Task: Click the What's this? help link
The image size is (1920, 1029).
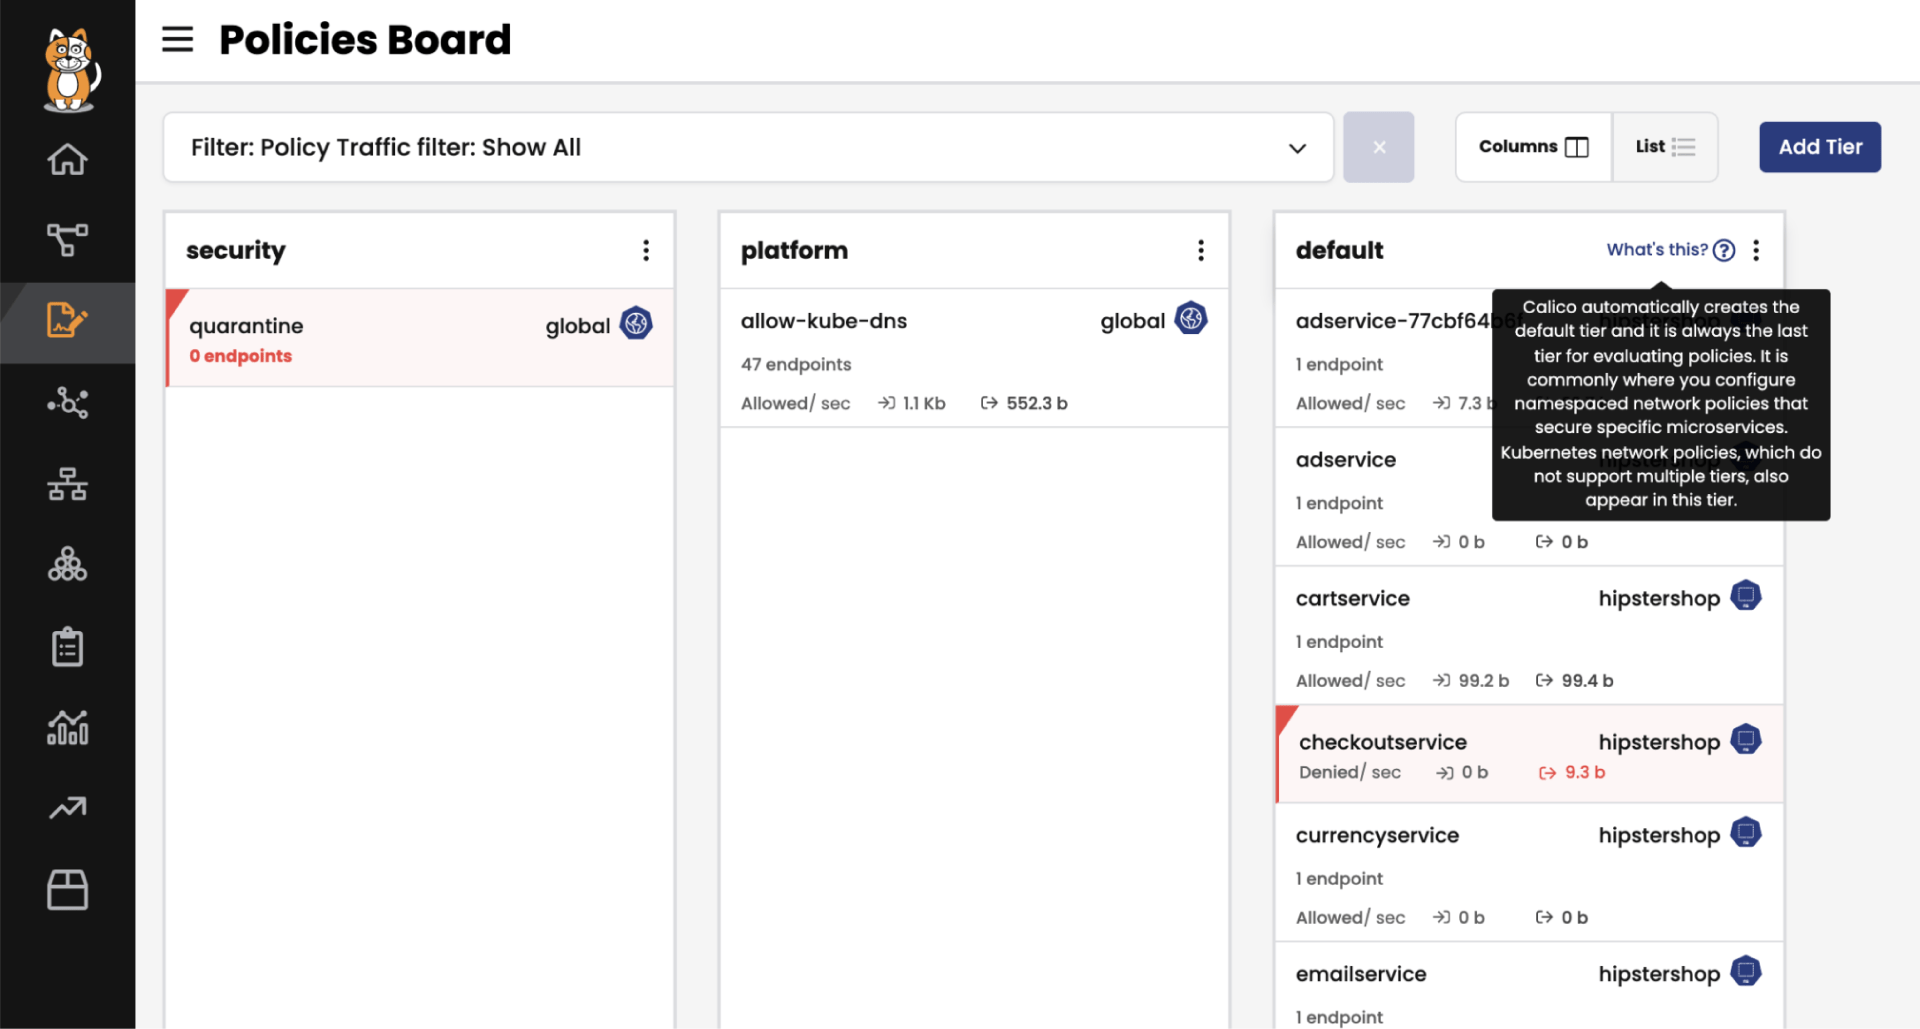Action: (x=1670, y=250)
